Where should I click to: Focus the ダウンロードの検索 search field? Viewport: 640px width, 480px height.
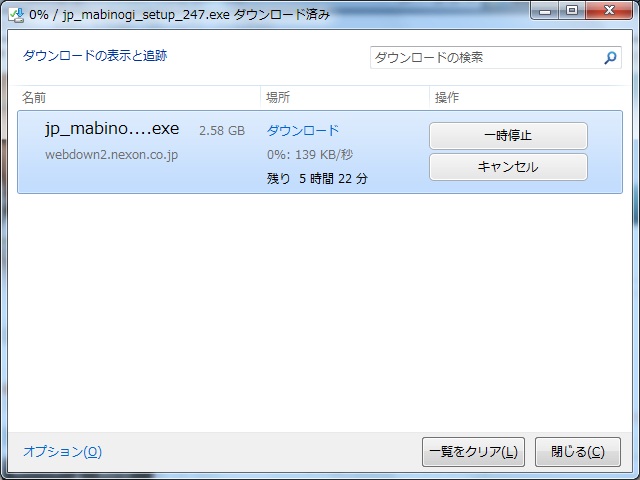496,58
